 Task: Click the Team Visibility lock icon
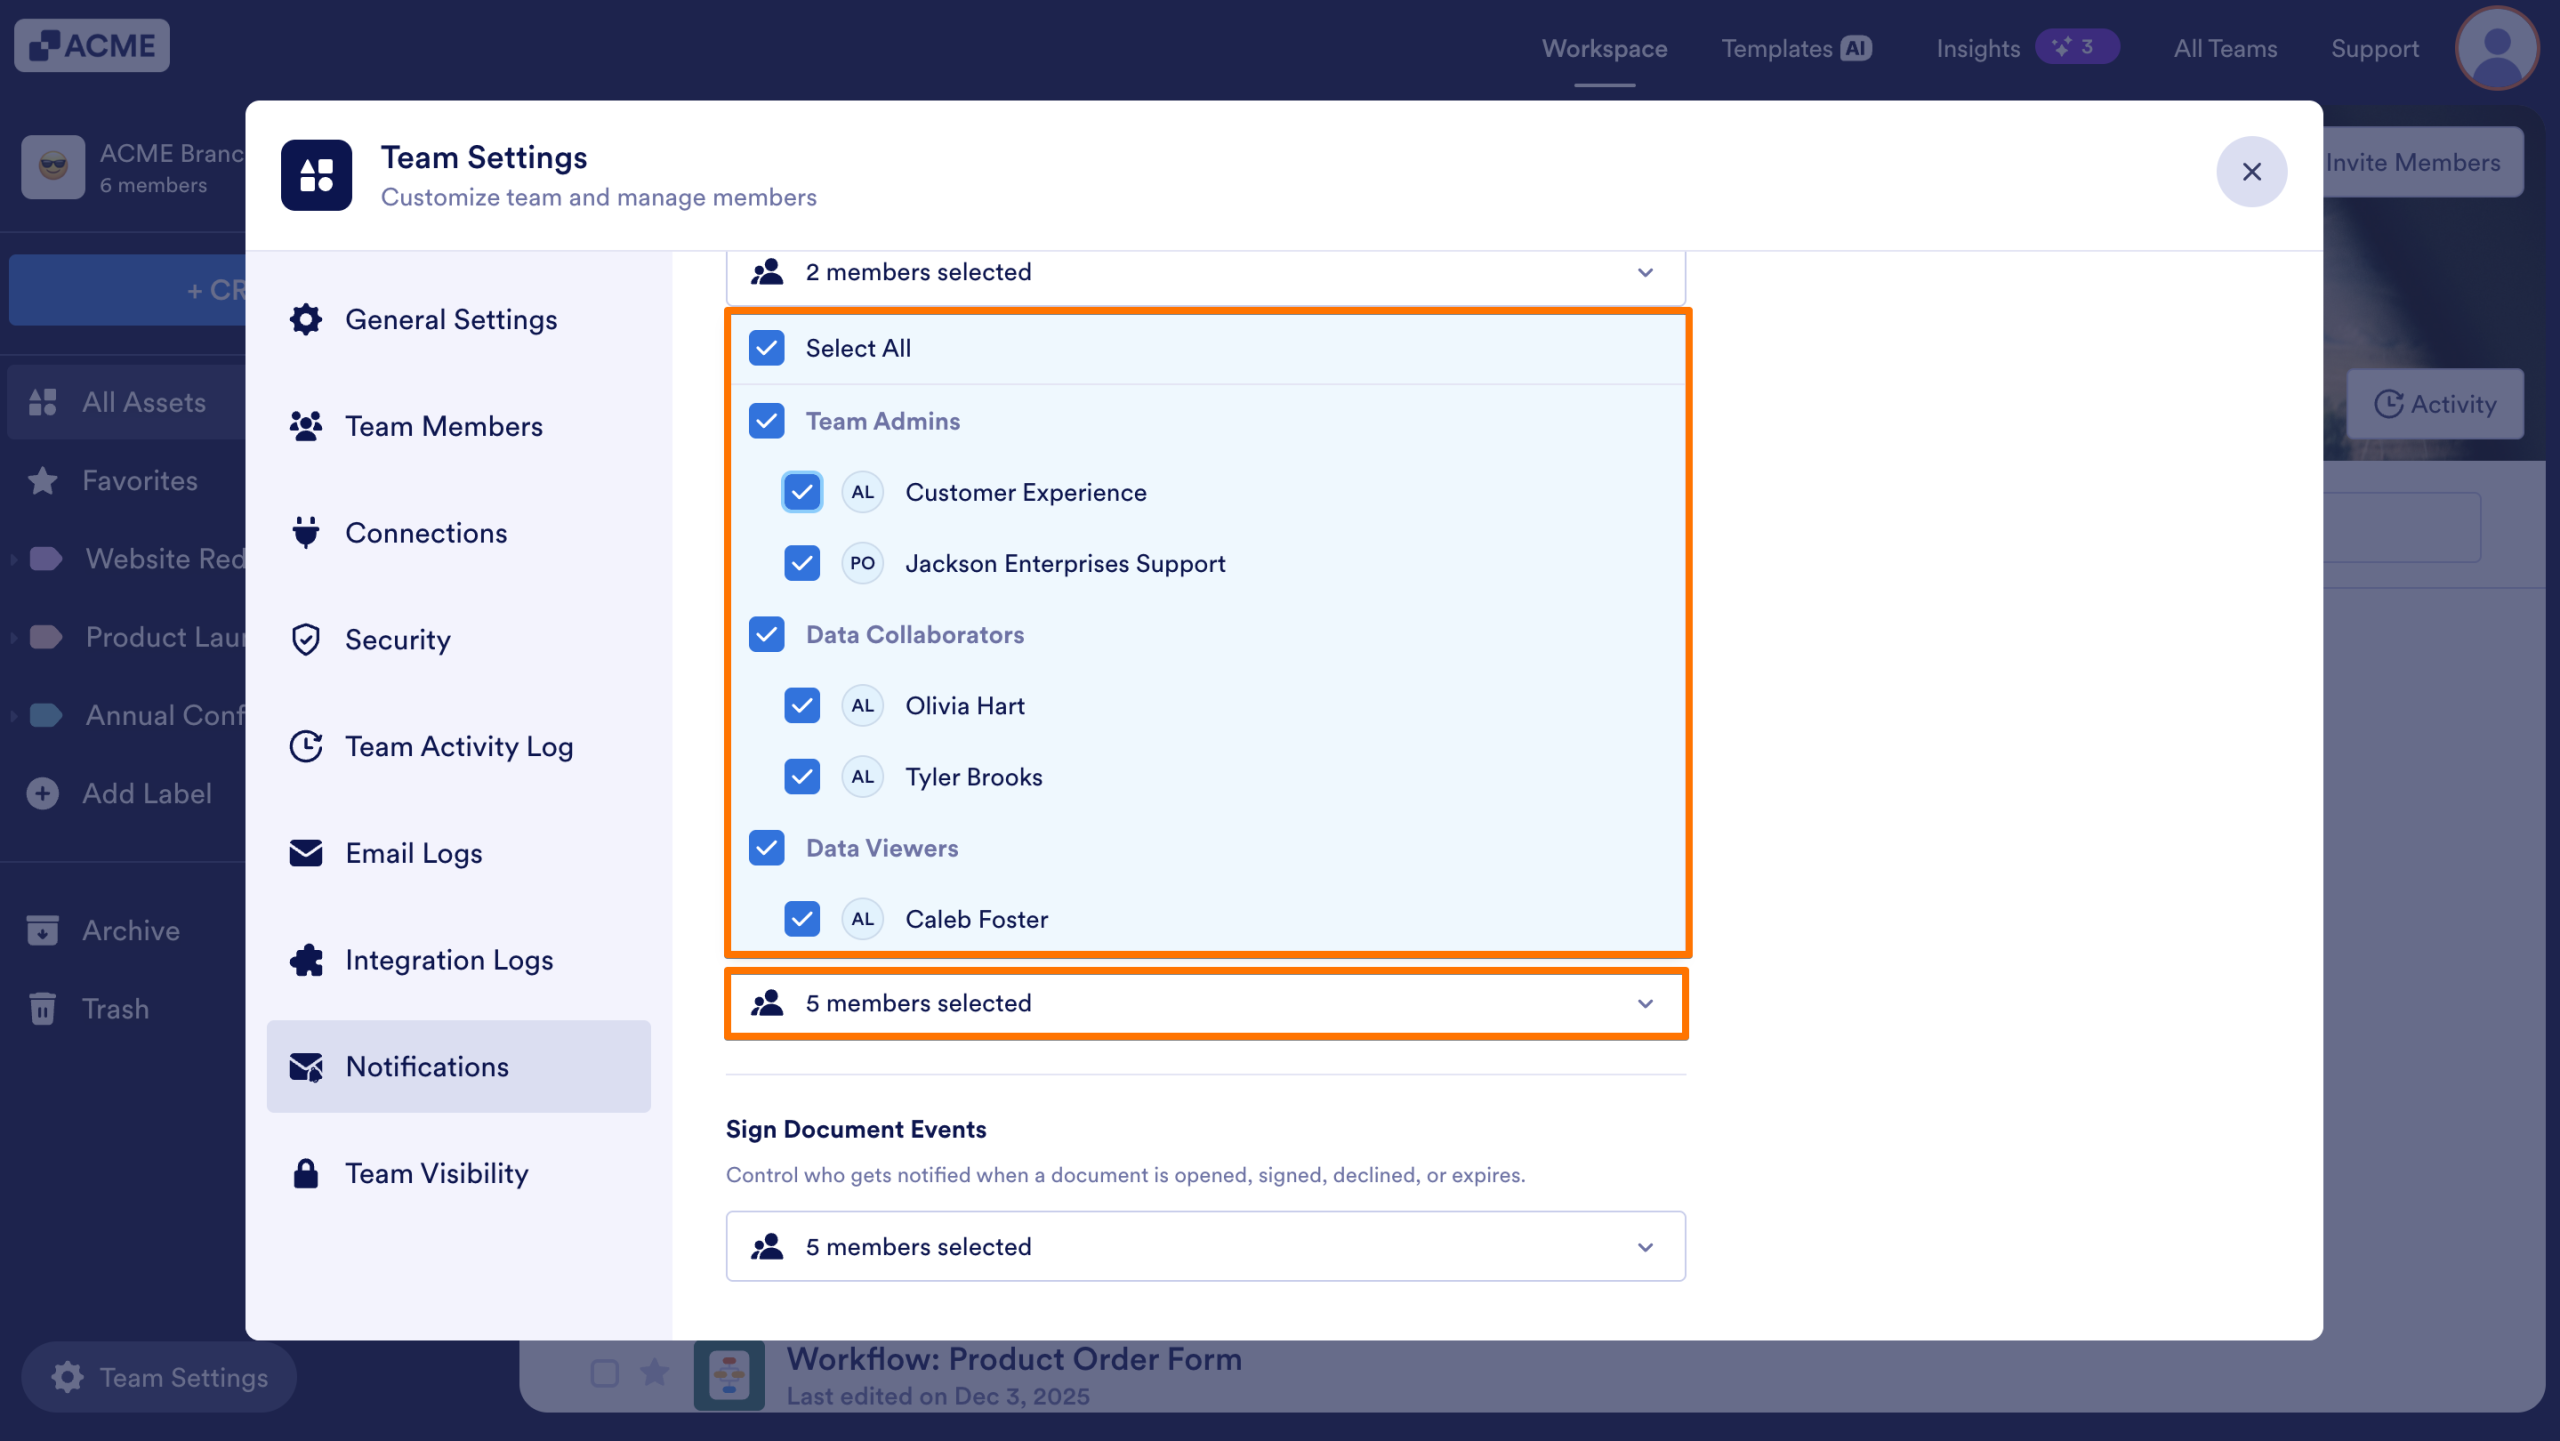click(x=306, y=1174)
